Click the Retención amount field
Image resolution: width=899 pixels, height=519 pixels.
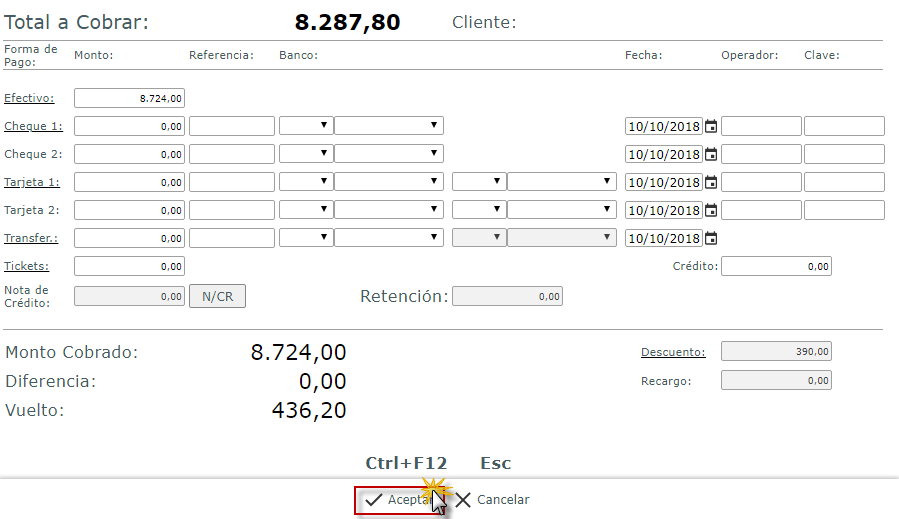tap(507, 296)
